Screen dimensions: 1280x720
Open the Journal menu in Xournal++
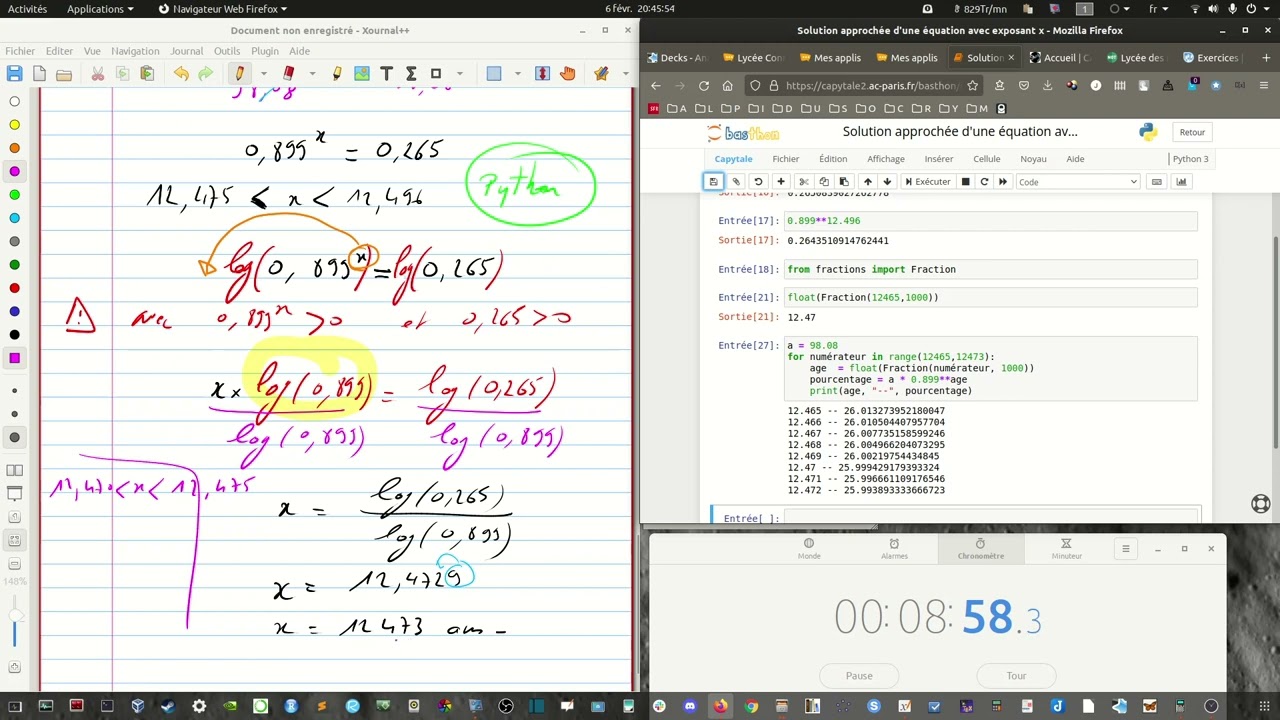(x=186, y=51)
